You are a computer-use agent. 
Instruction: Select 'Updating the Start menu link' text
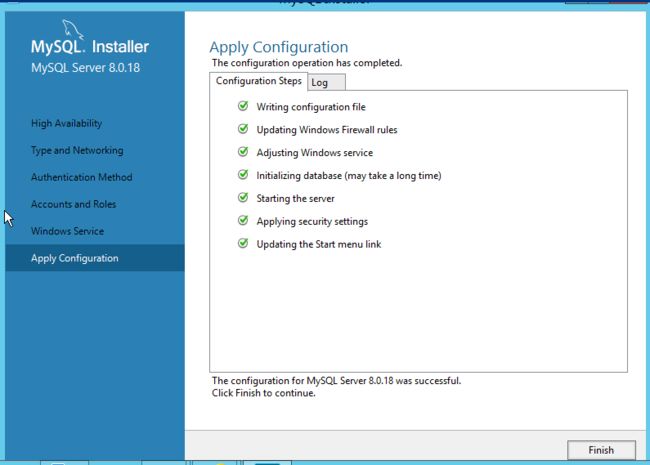tap(319, 244)
